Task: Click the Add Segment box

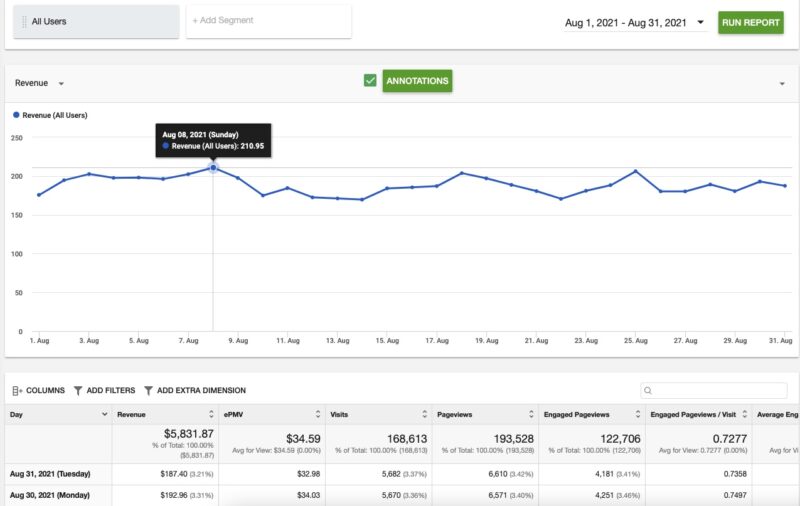Action: 268,21
